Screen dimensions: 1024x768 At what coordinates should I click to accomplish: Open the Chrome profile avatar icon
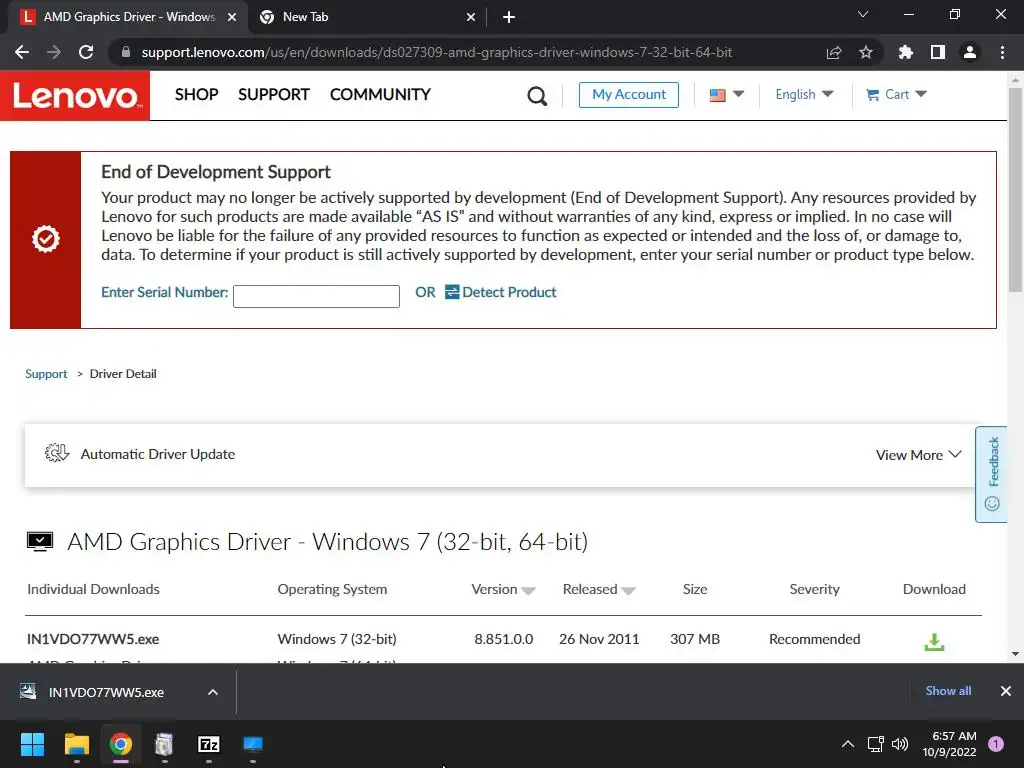(x=970, y=52)
